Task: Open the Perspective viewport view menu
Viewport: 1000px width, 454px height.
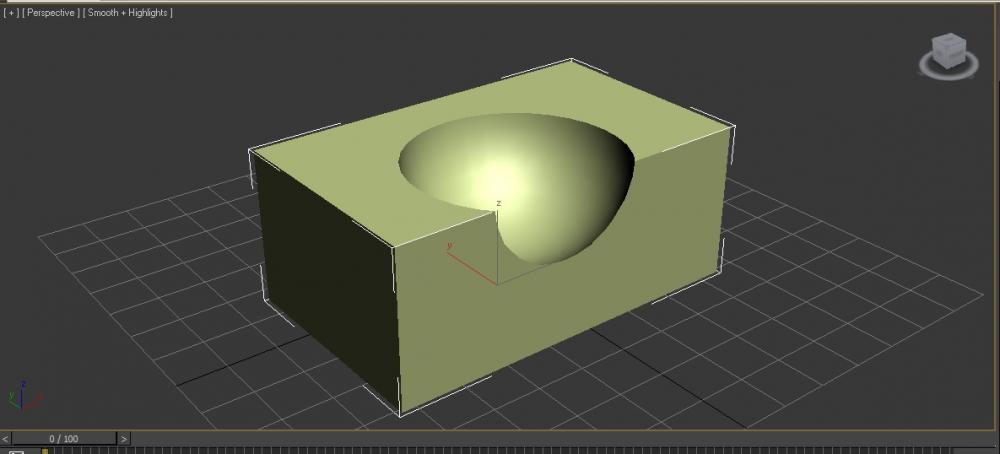Action: pos(52,13)
